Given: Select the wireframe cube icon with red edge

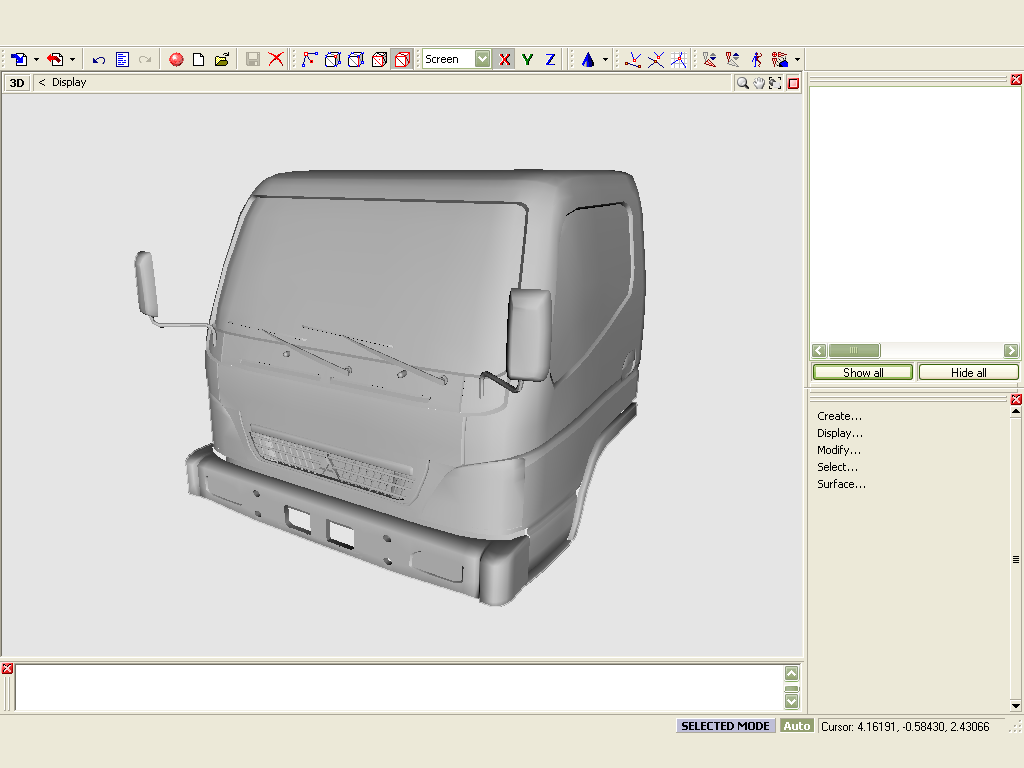Looking at the screenshot, I should [x=356, y=59].
